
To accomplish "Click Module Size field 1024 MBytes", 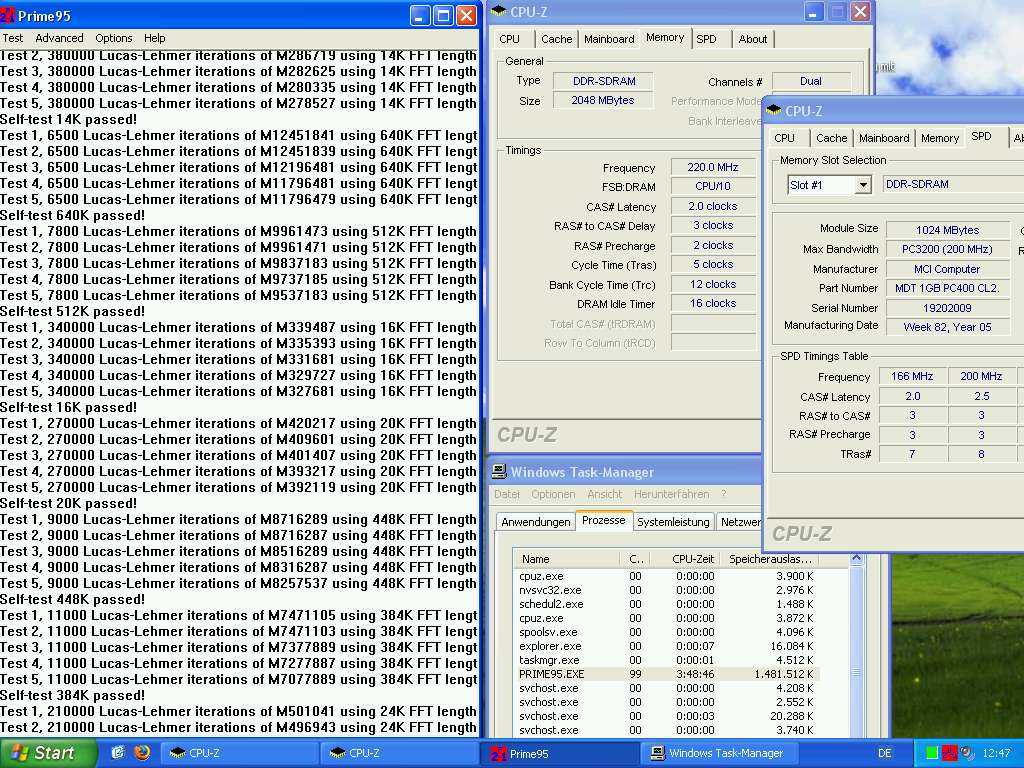I will click(x=948, y=230).
